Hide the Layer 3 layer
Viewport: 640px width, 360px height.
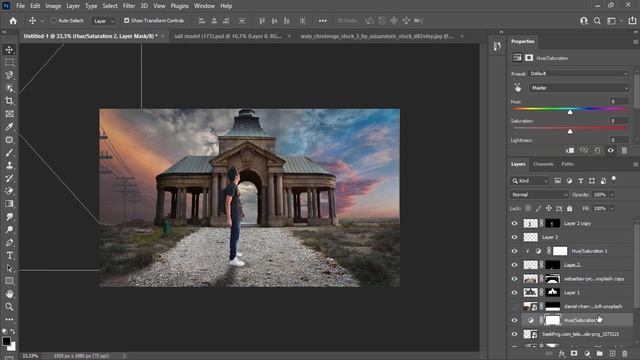click(x=514, y=237)
